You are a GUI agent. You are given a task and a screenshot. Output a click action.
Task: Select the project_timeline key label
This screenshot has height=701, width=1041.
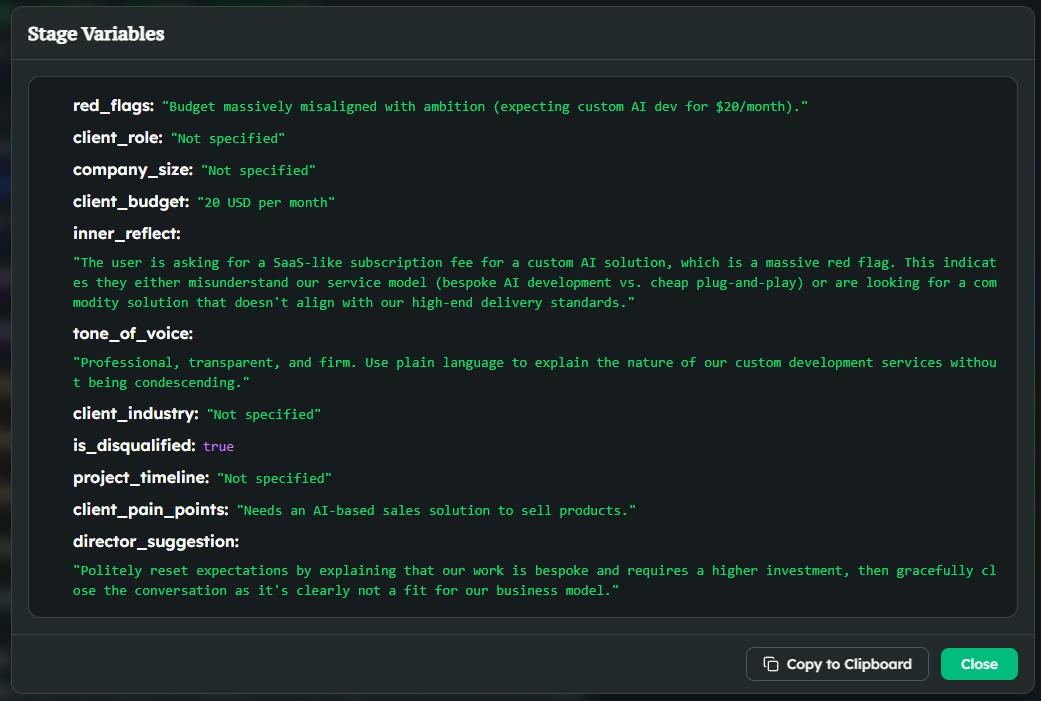(141, 478)
